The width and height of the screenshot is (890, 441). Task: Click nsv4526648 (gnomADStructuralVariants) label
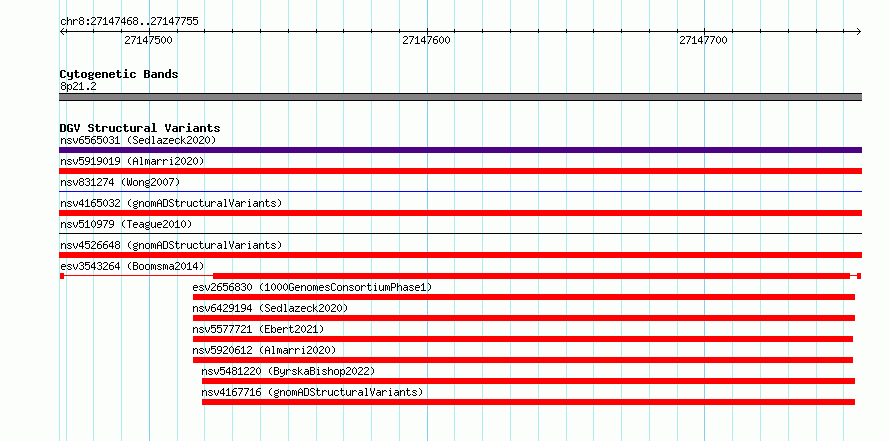coord(171,245)
